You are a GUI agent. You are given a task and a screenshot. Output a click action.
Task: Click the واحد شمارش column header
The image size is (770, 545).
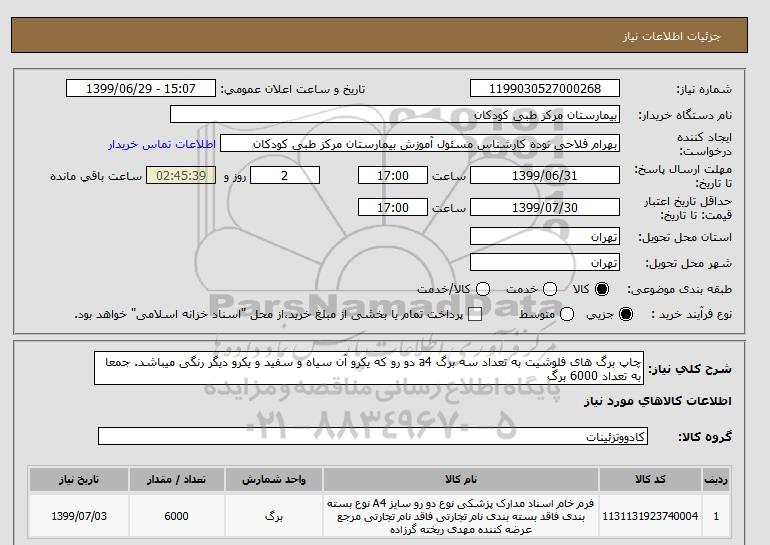274,479
